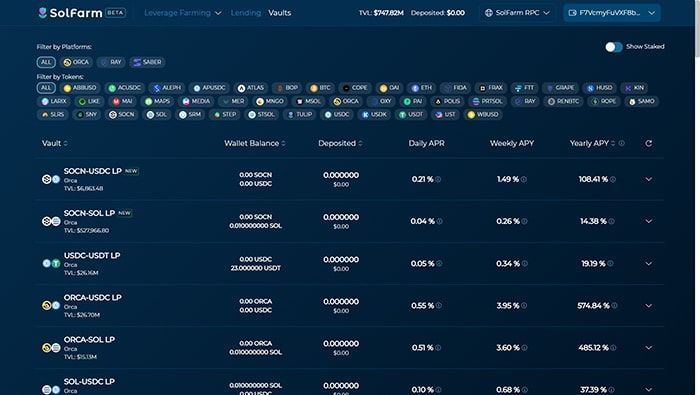The image size is (700, 395).
Task: Open info icon beside 574.84 % Yearly APY
Action: pos(614,306)
